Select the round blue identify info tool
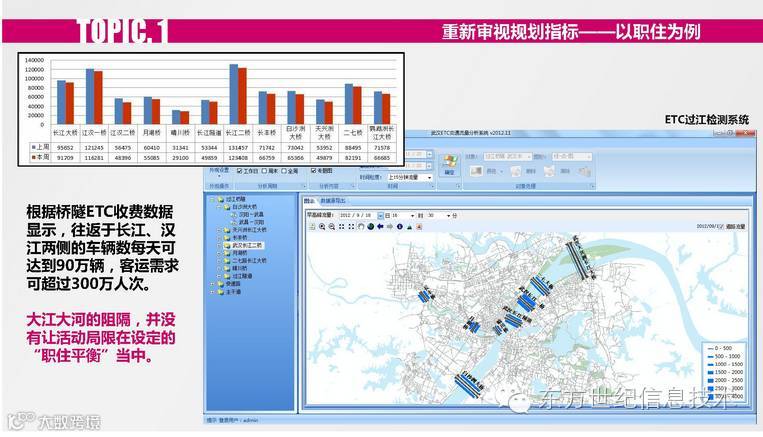This screenshot has width=763, height=437. coord(400,227)
